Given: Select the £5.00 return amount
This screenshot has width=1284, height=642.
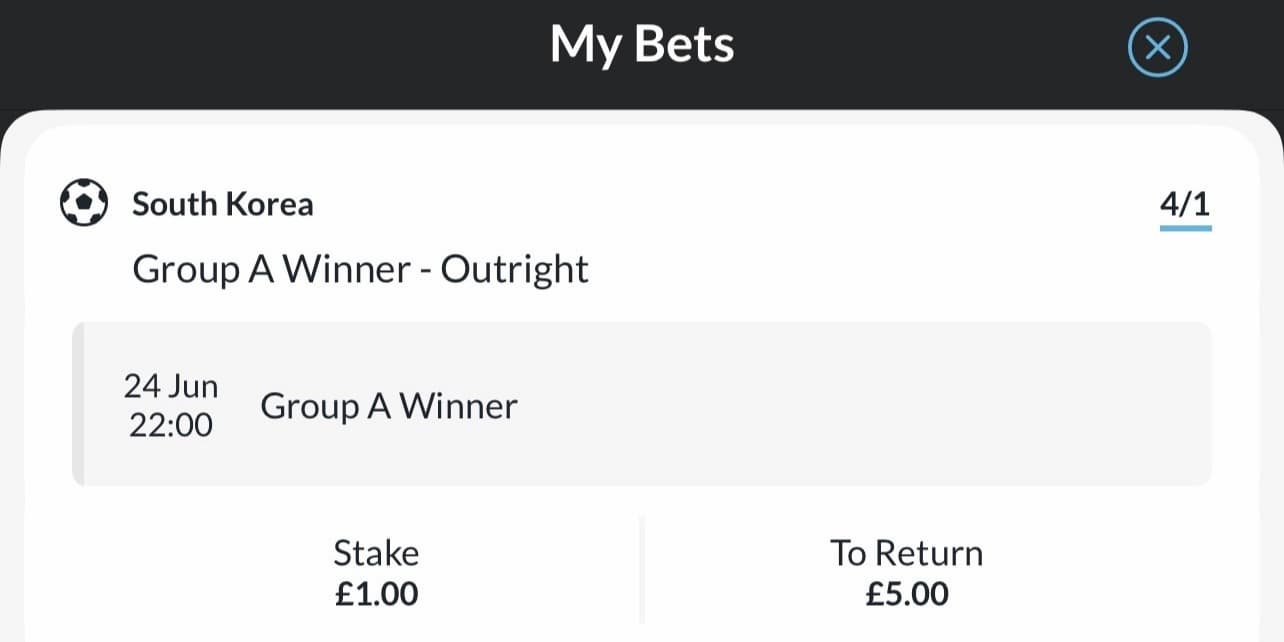Looking at the screenshot, I should click(x=906, y=594).
